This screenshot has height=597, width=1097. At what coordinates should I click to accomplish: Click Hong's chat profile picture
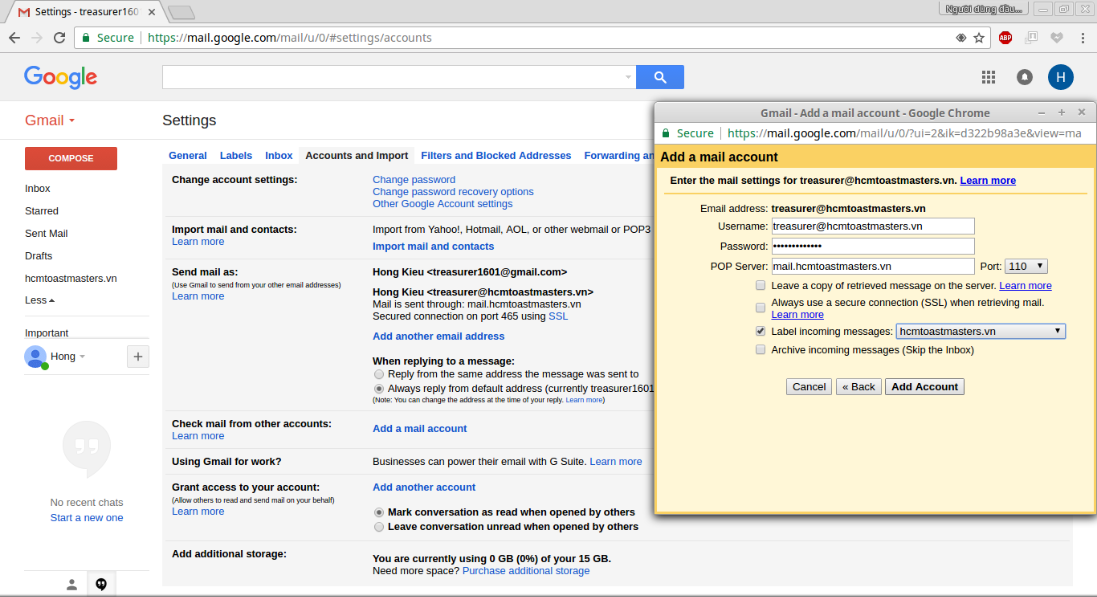point(35,357)
